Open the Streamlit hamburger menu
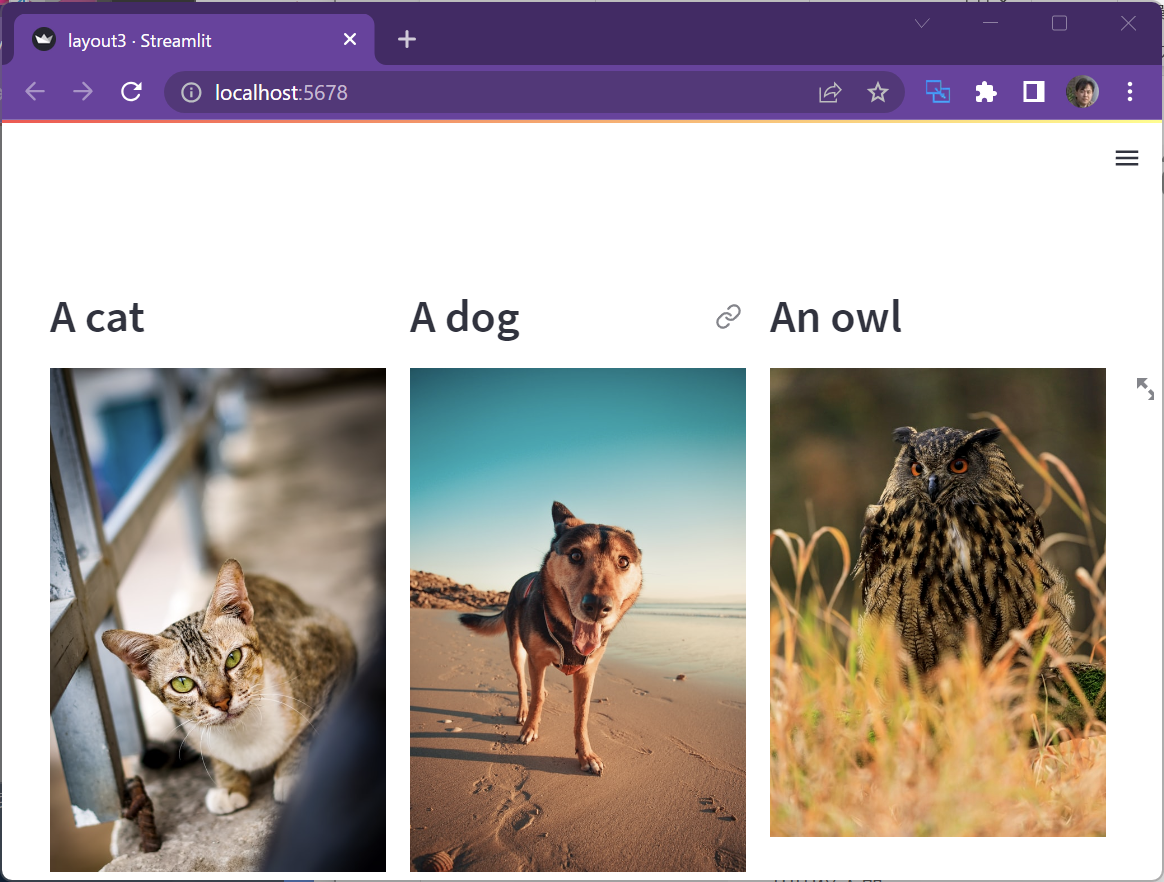This screenshot has height=882, width=1164. click(x=1127, y=158)
